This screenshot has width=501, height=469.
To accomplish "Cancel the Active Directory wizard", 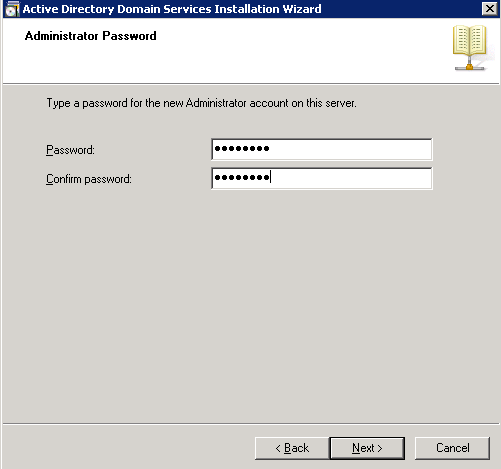I will coord(452,448).
